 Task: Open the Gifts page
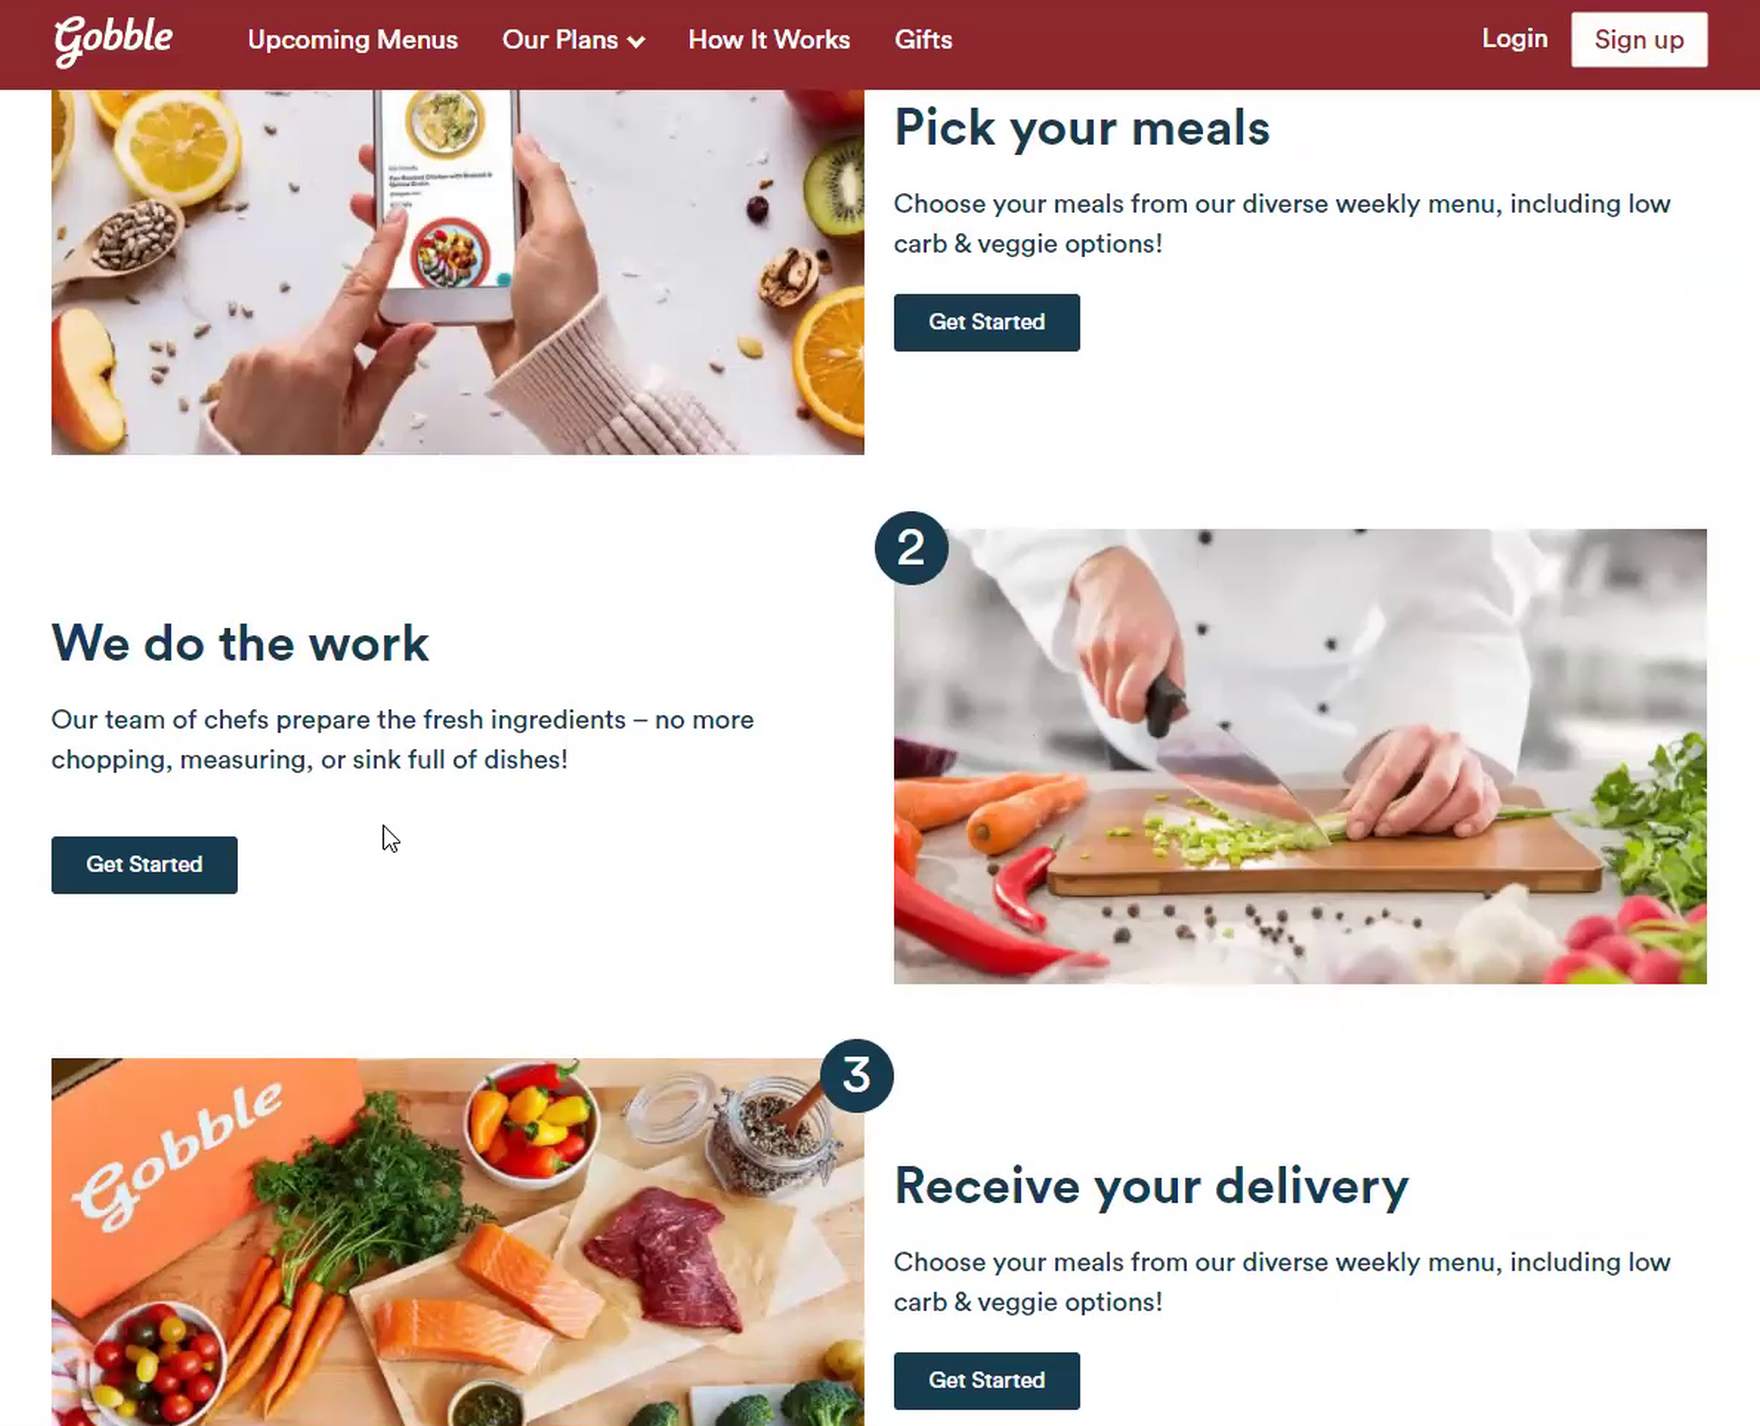(x=923, y=40)
